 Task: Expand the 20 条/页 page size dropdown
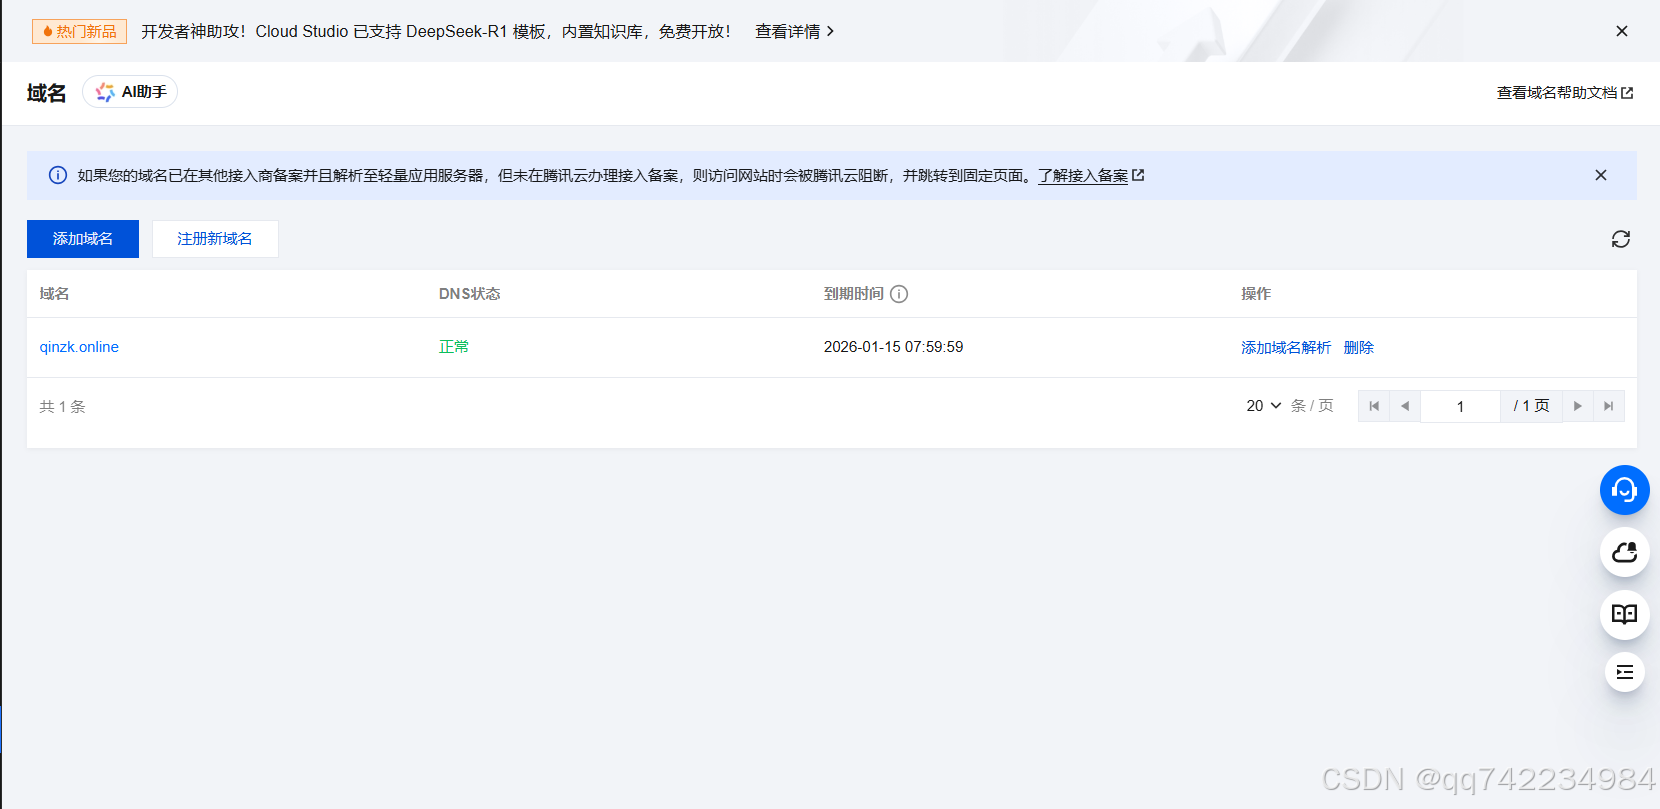pos(1263,406)
